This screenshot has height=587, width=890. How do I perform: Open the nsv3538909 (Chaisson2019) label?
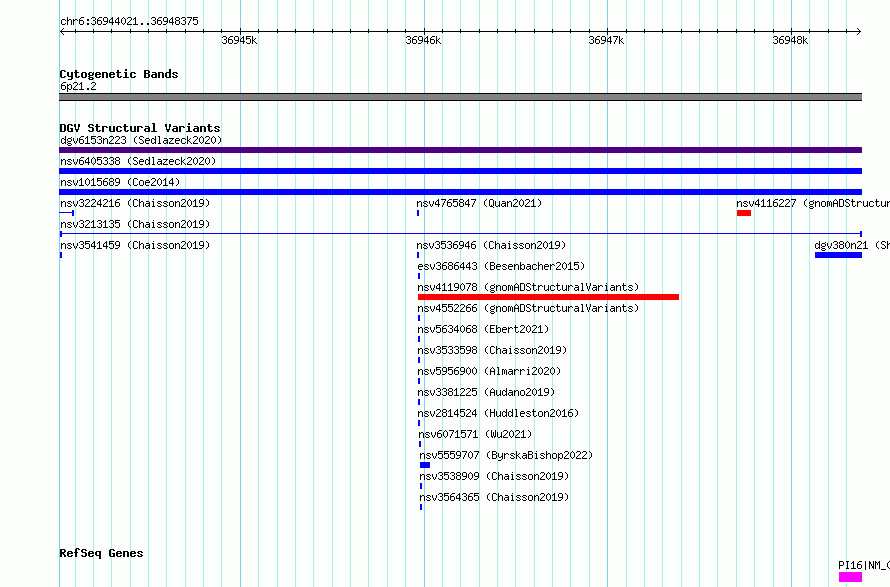[x=494, y=476]
